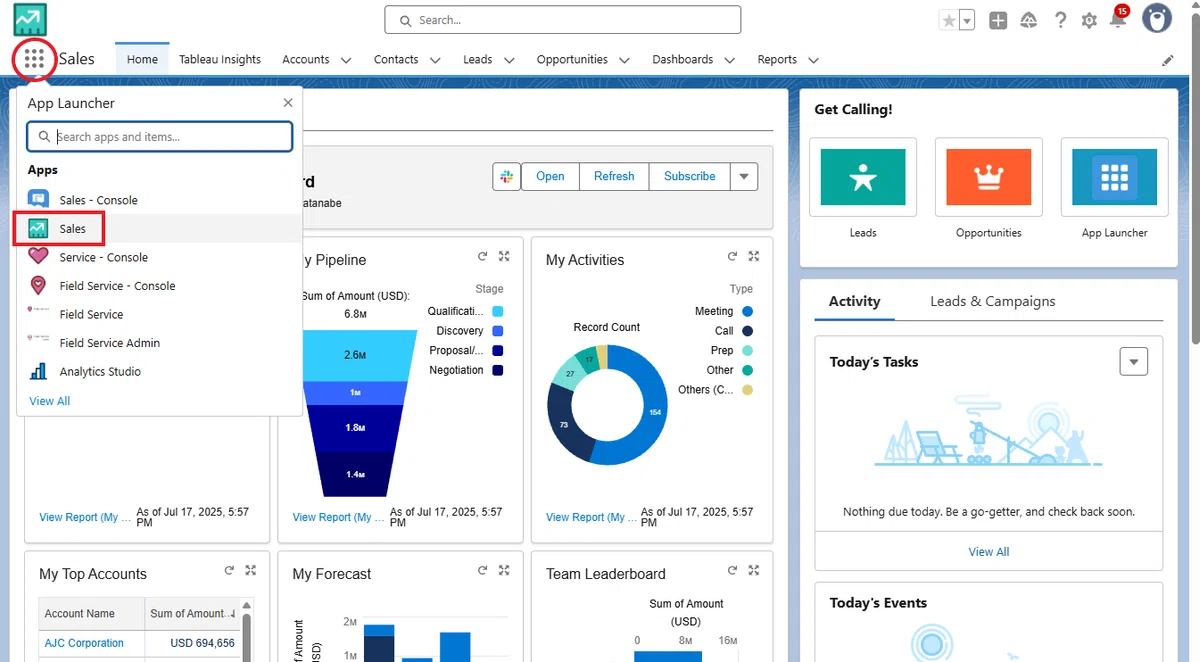Open the dropdown arrow beside Subscribe
1200x662 pixels.
[x=743, y=176]
